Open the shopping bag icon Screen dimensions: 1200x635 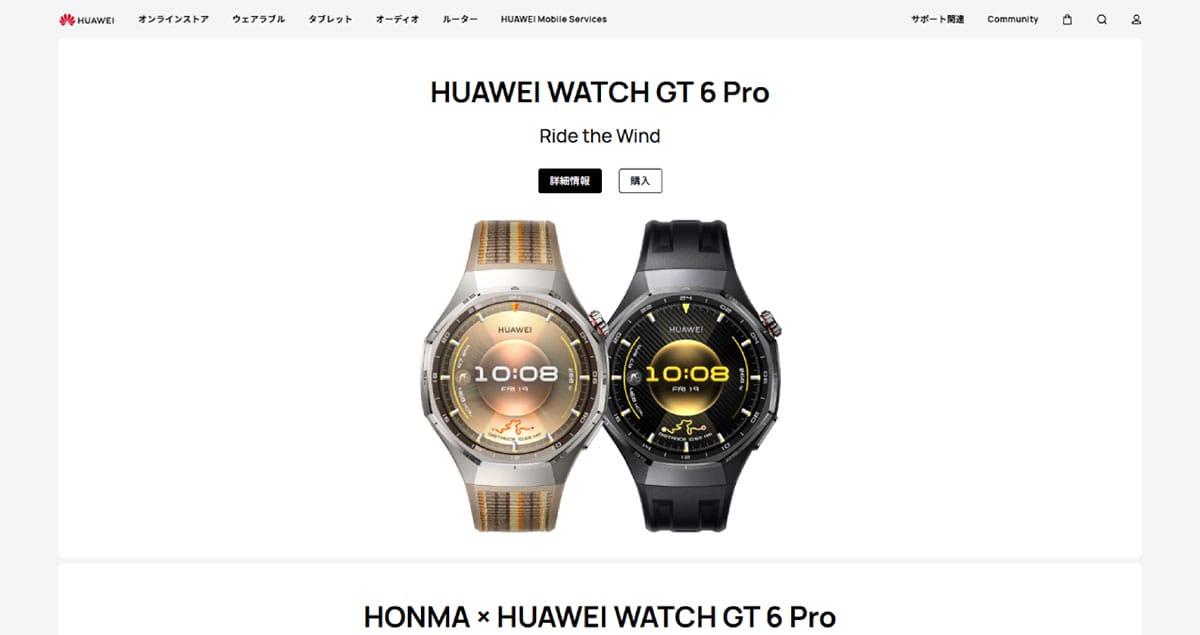pyautogui.click(x=1067, y=19)
